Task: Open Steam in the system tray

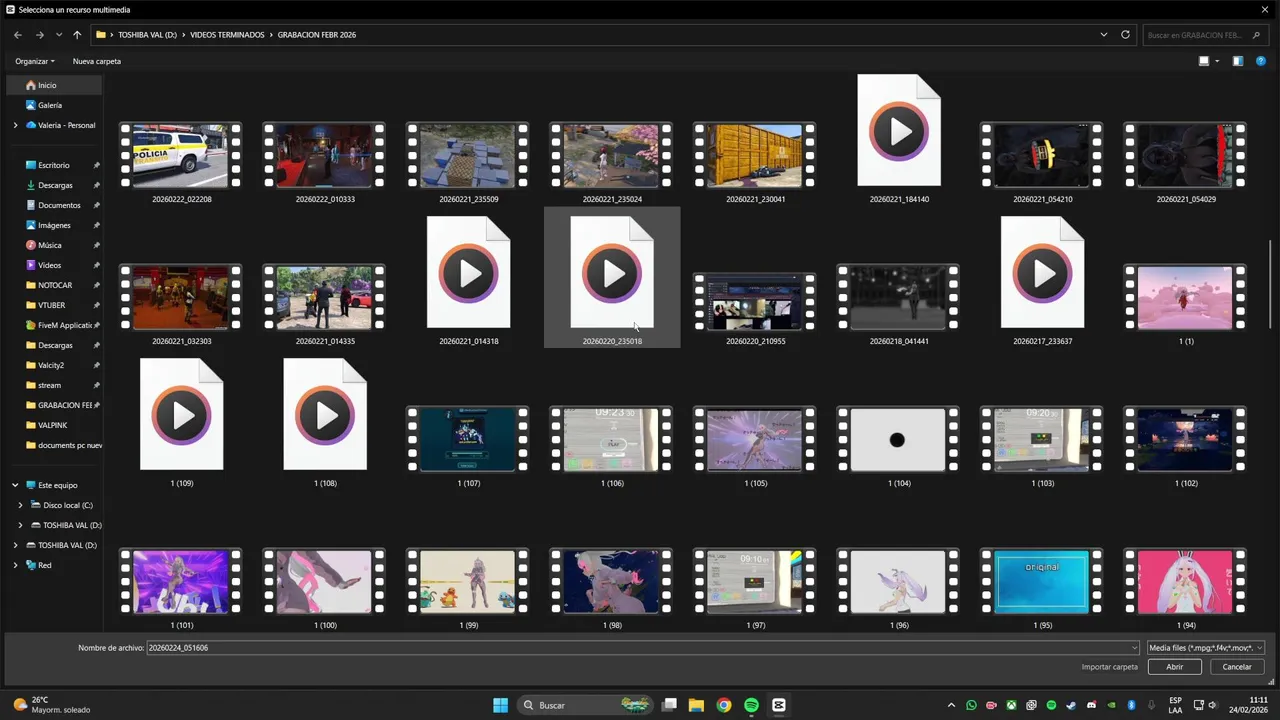Action: [x=1071, y=705]
